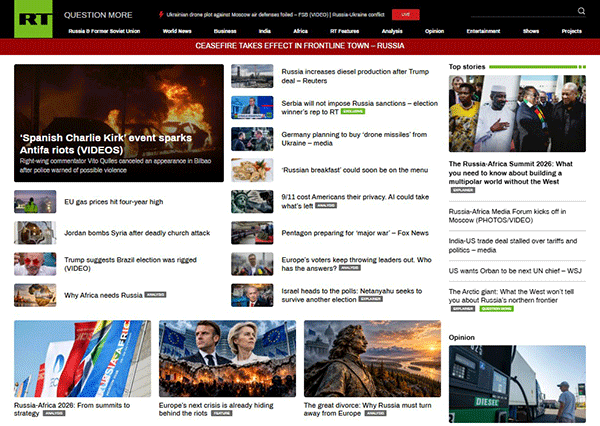Open Macron and von der Leyen card image

point(227,359)
